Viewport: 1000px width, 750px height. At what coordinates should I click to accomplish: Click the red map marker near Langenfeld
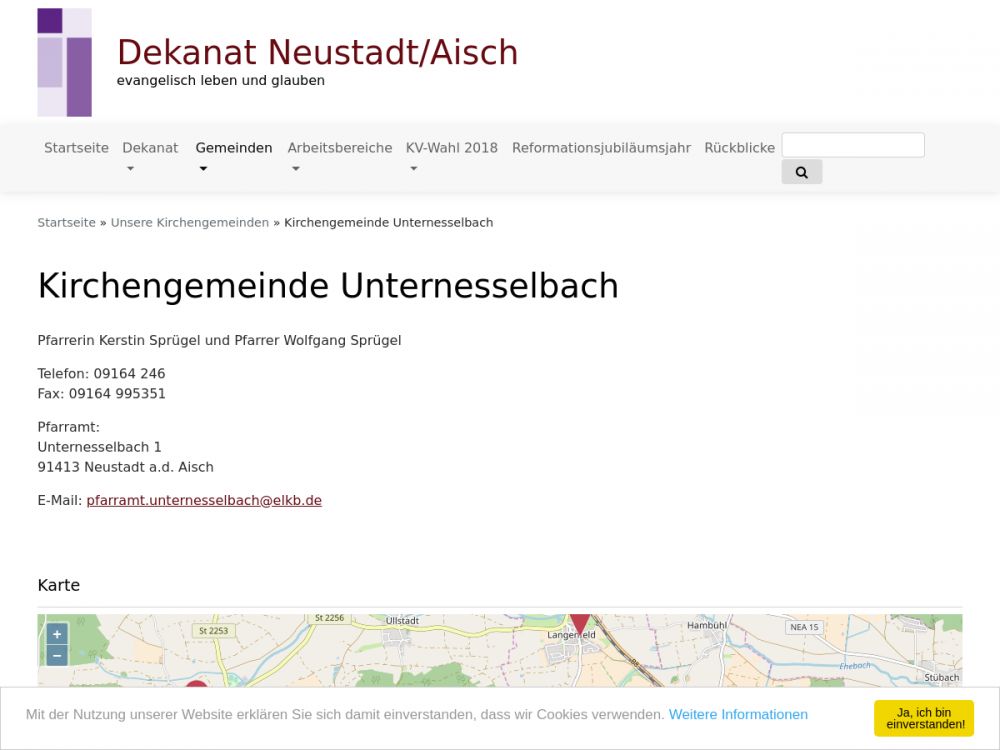pos(580,623)
